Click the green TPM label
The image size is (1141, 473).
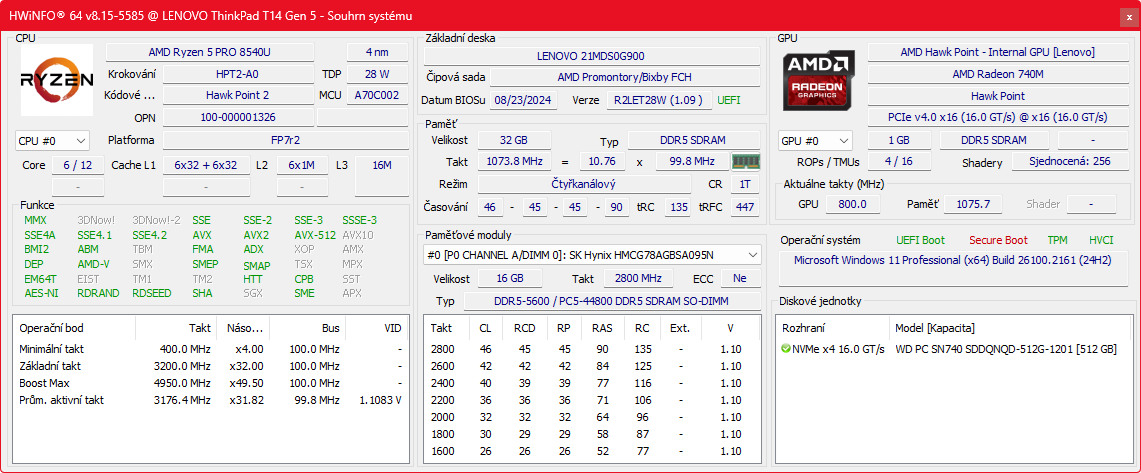pyautogui.click(x=1057, y=240)
